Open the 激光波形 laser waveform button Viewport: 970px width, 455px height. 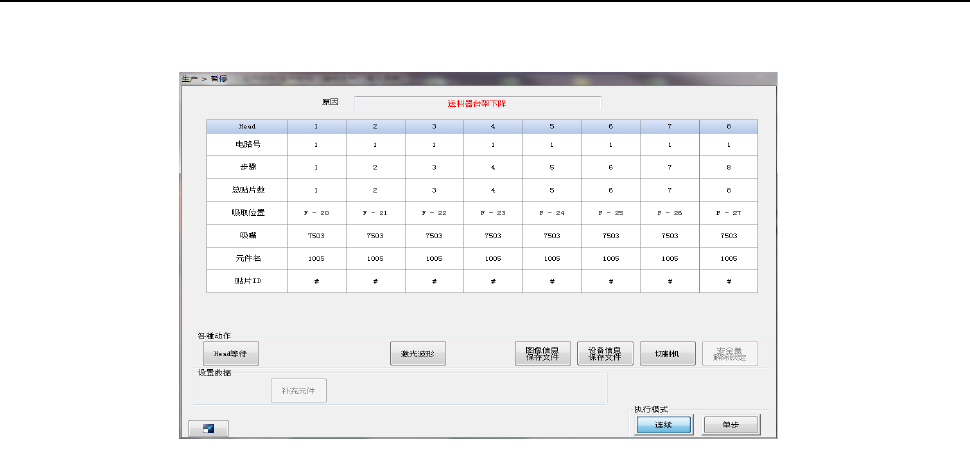click(418, 354)
